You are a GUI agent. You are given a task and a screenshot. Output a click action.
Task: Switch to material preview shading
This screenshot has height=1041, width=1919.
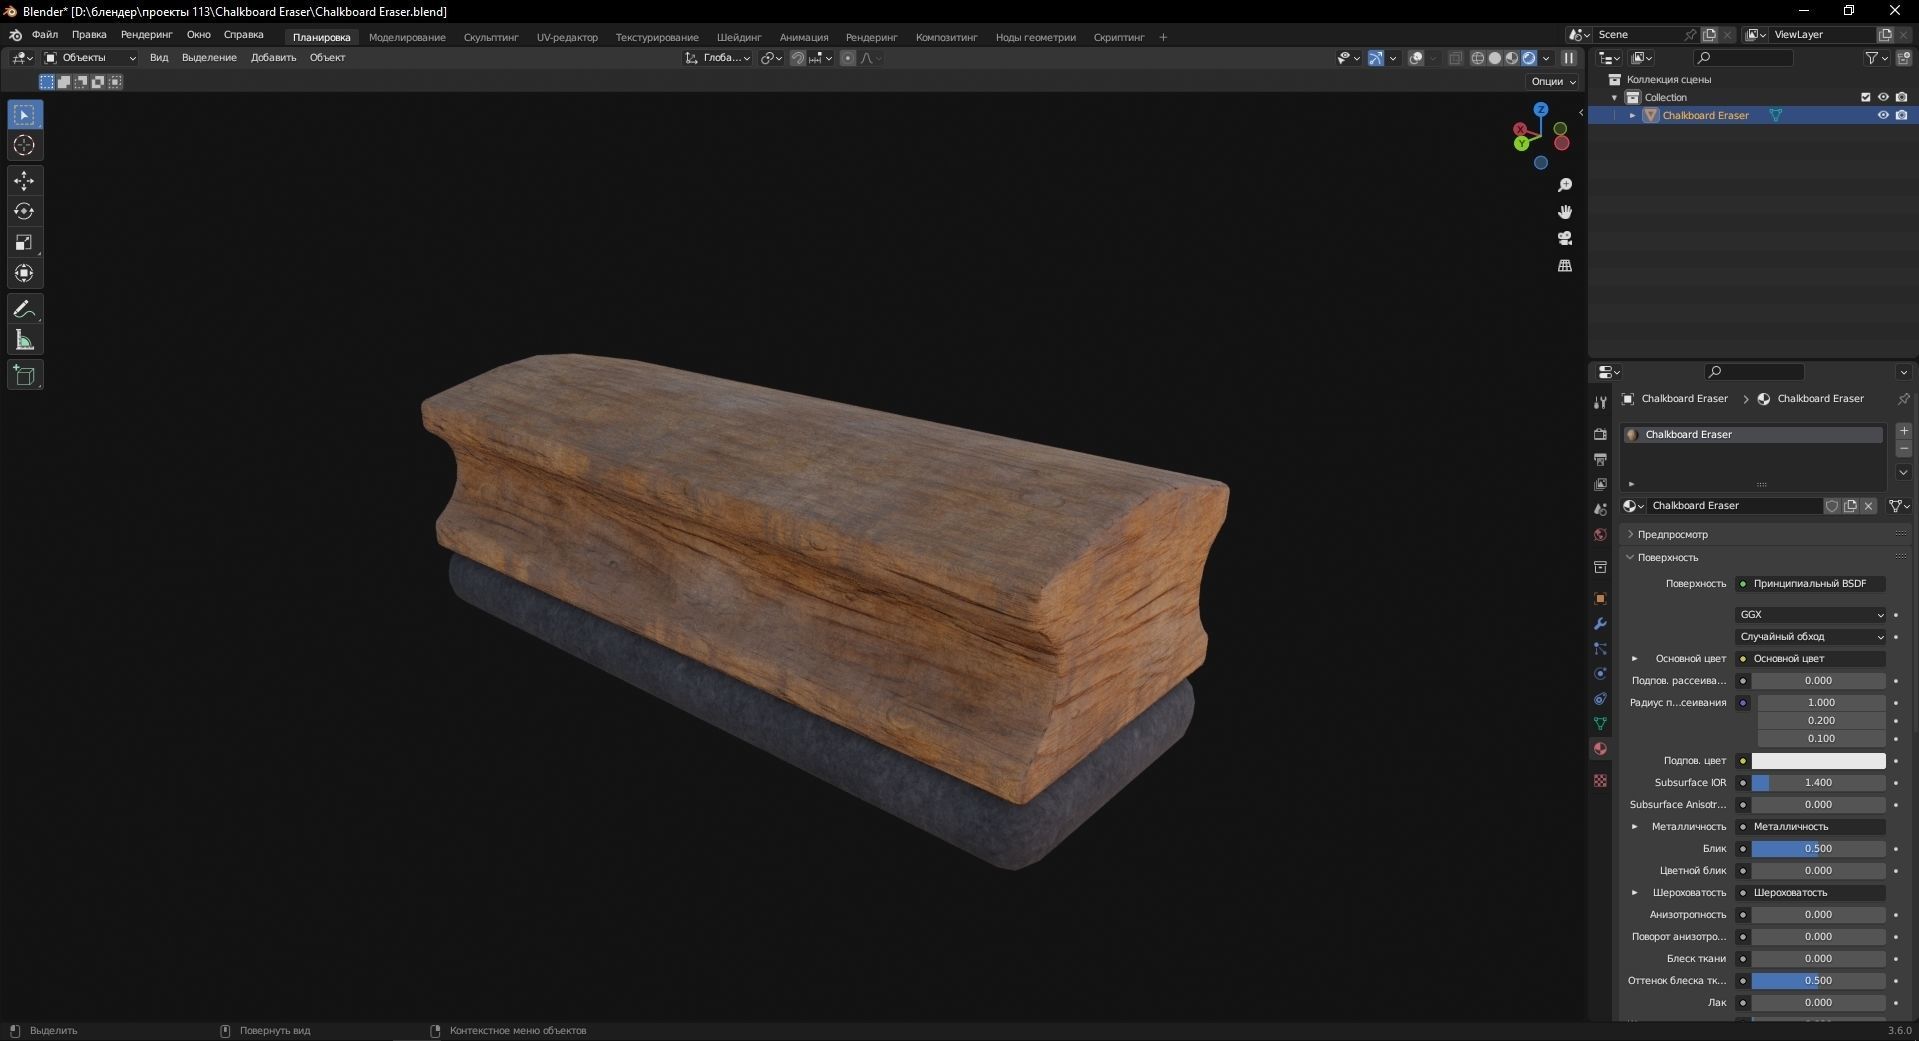(1512, 58)
